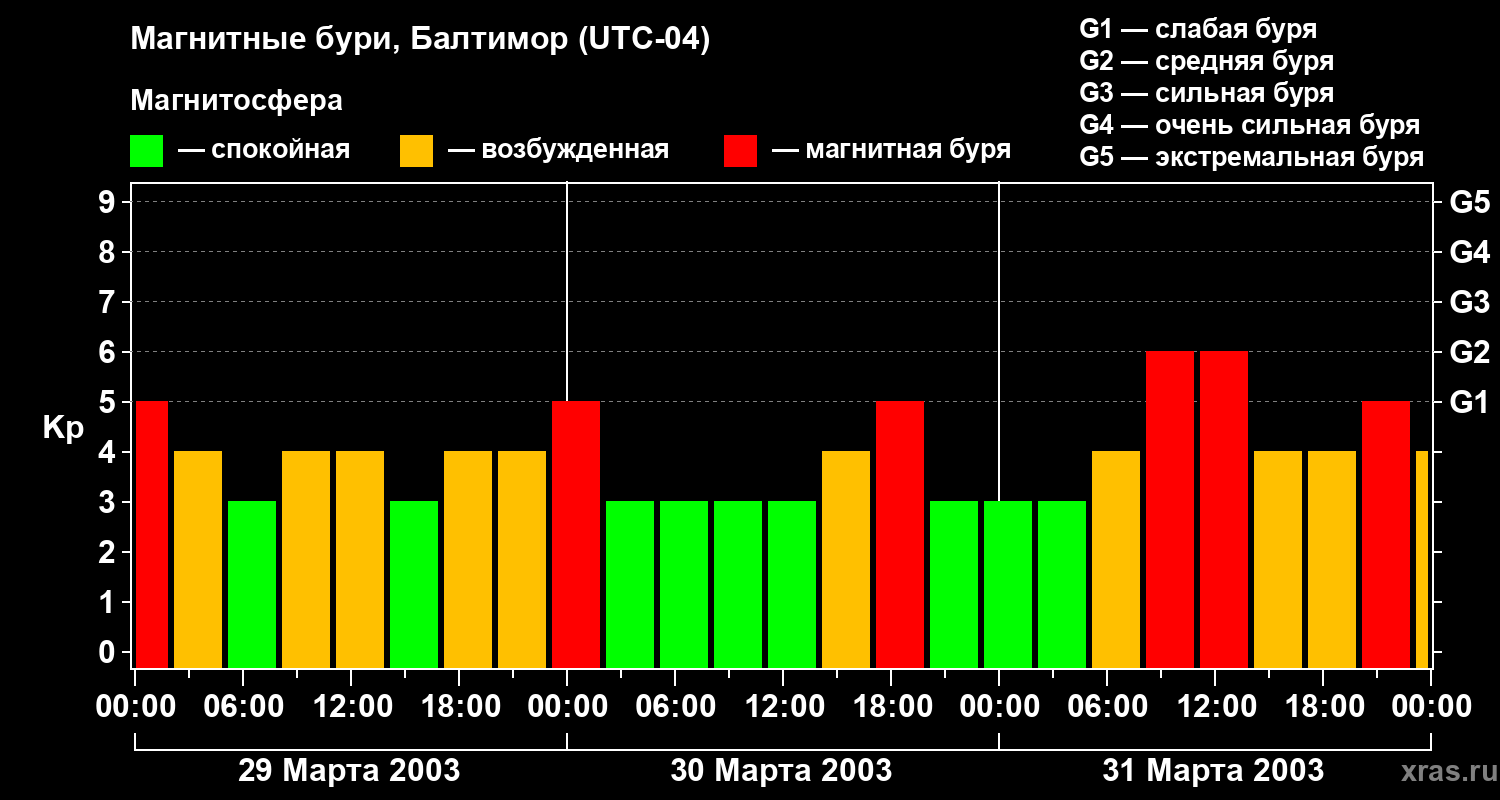1500x800 pixels.
Task: Click the yellow 'возбужденная' legend swatch
Action: click(x=416, y=151)
